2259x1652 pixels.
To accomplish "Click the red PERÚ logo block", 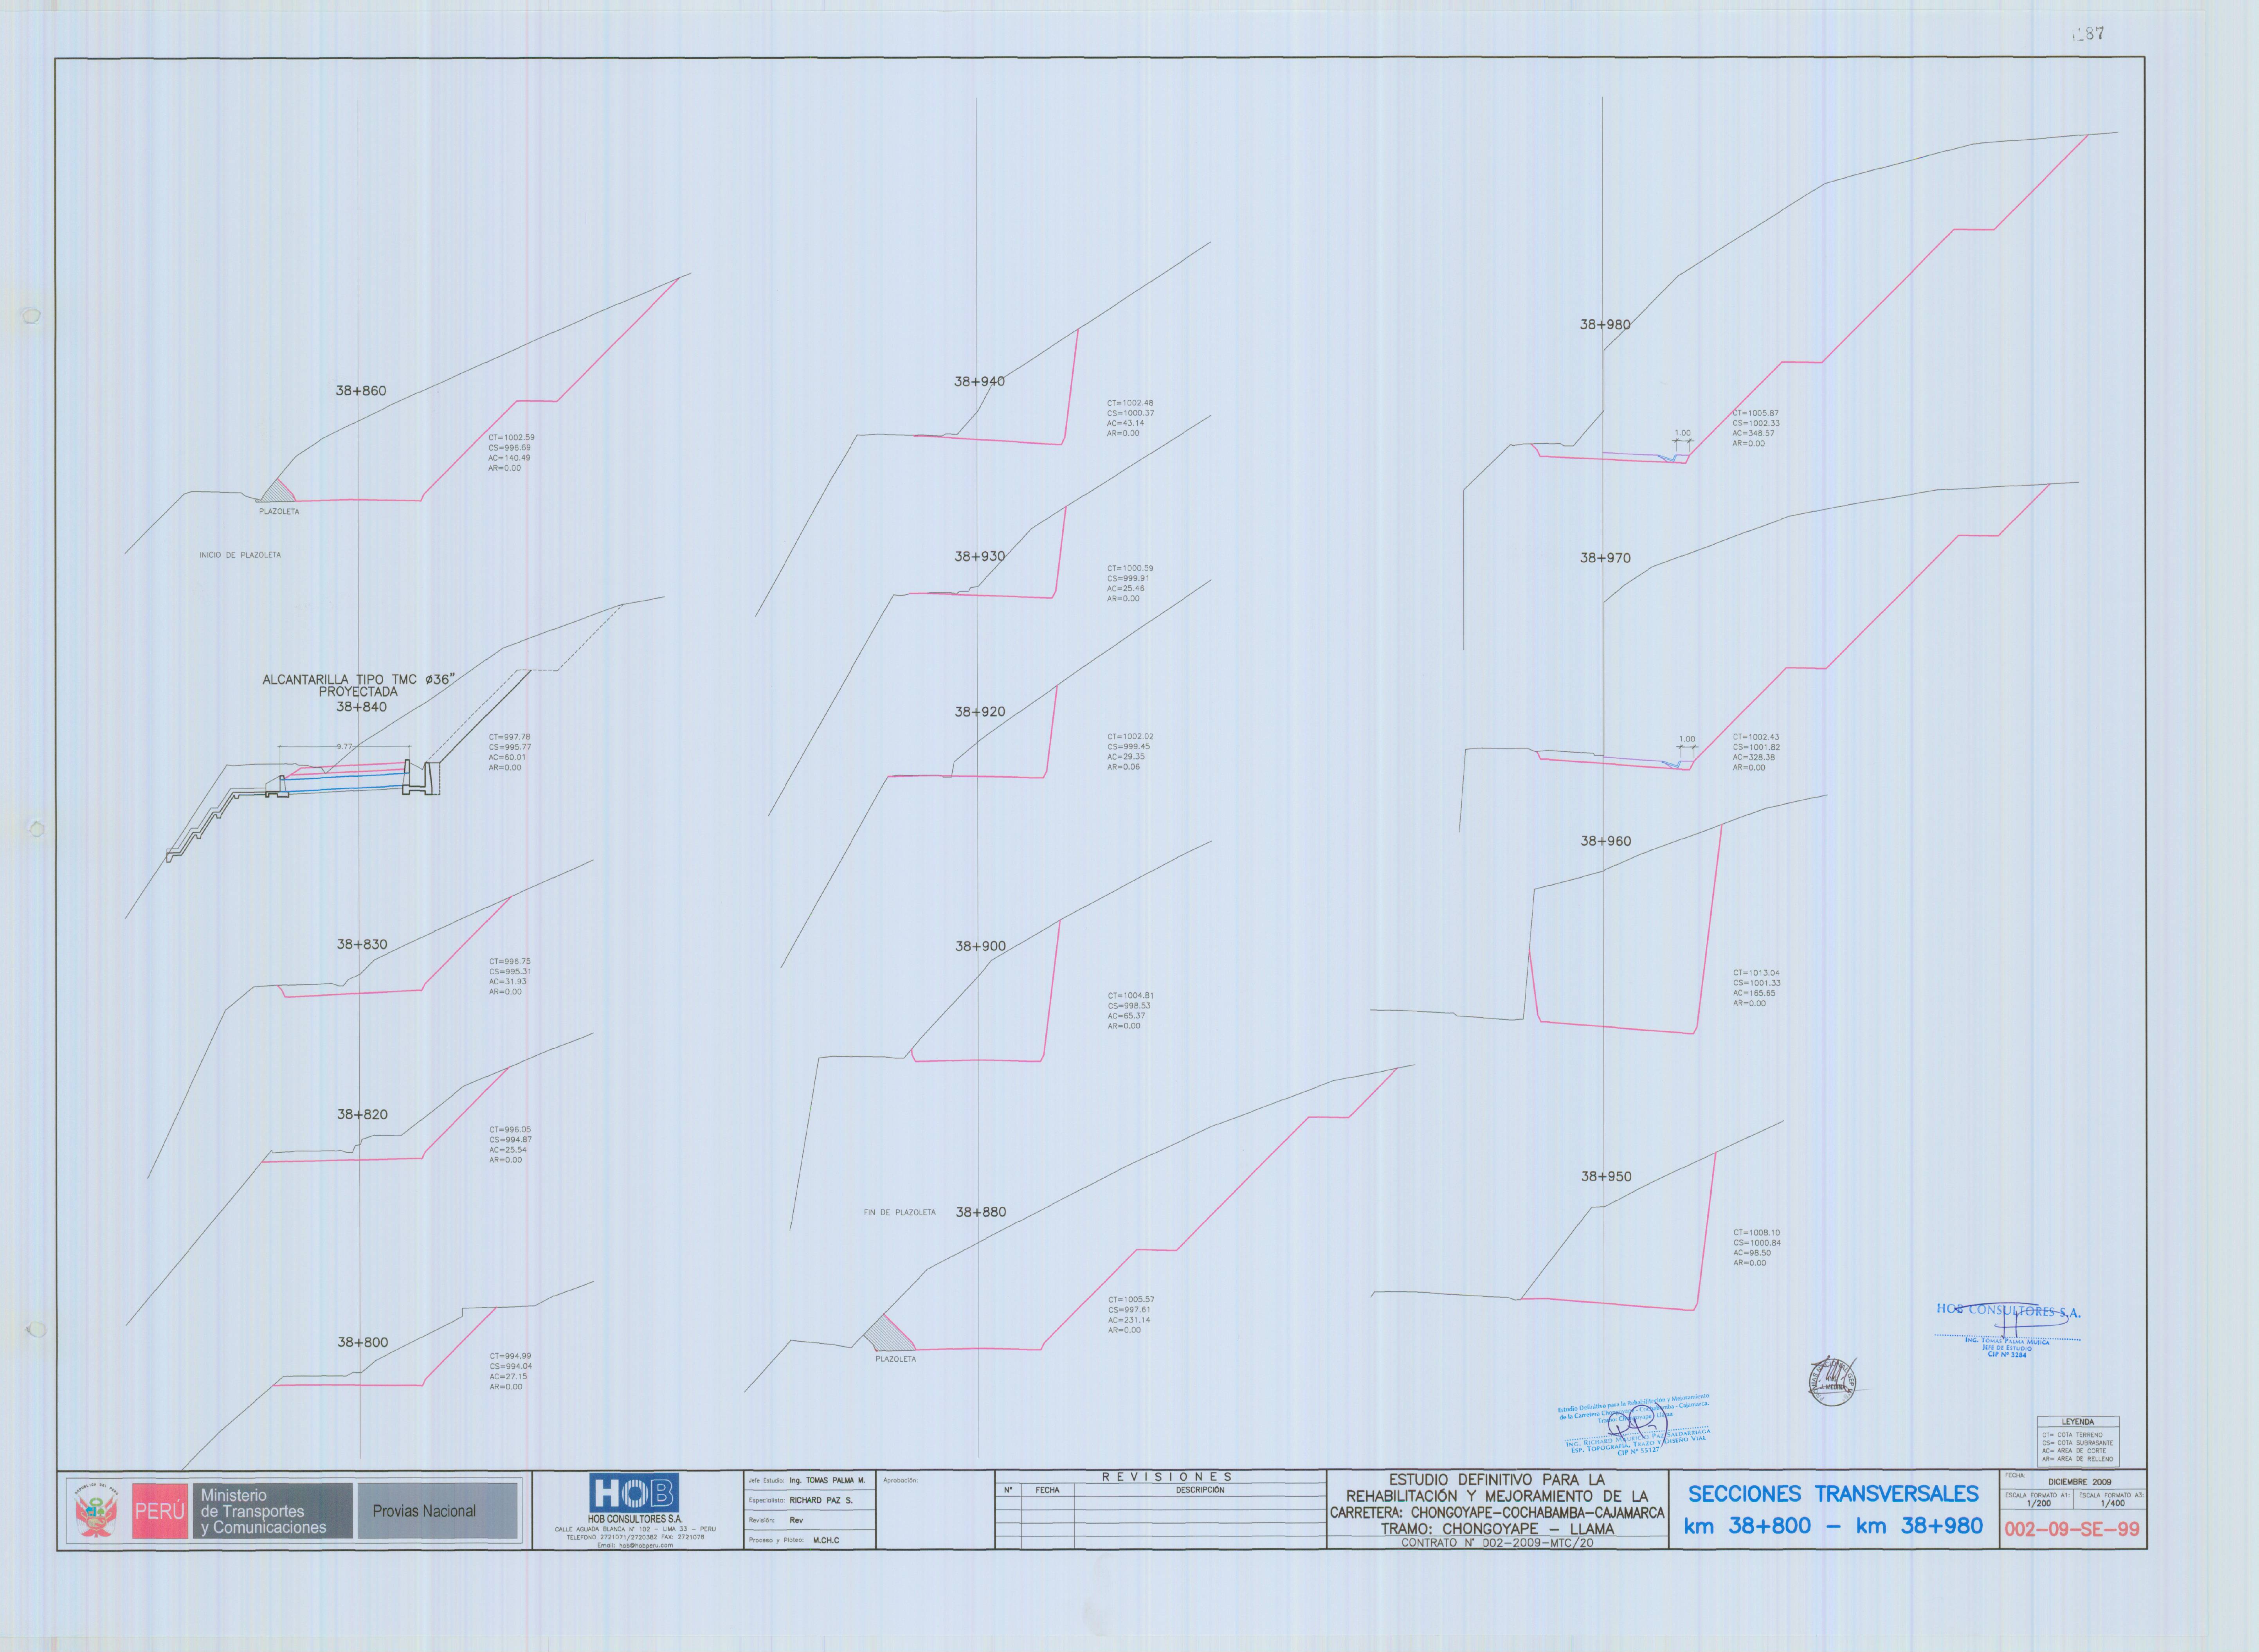I will [160, 1511].
